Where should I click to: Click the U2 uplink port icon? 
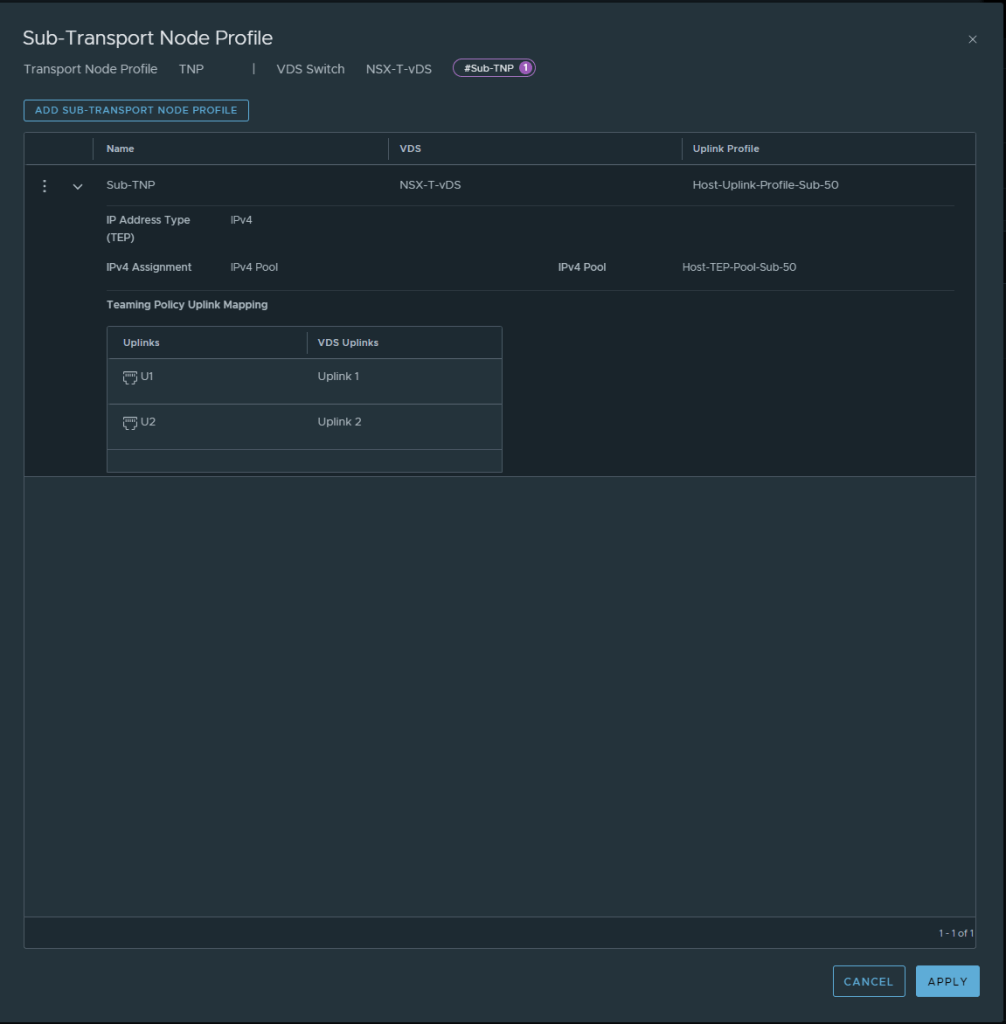click(129, 423)
